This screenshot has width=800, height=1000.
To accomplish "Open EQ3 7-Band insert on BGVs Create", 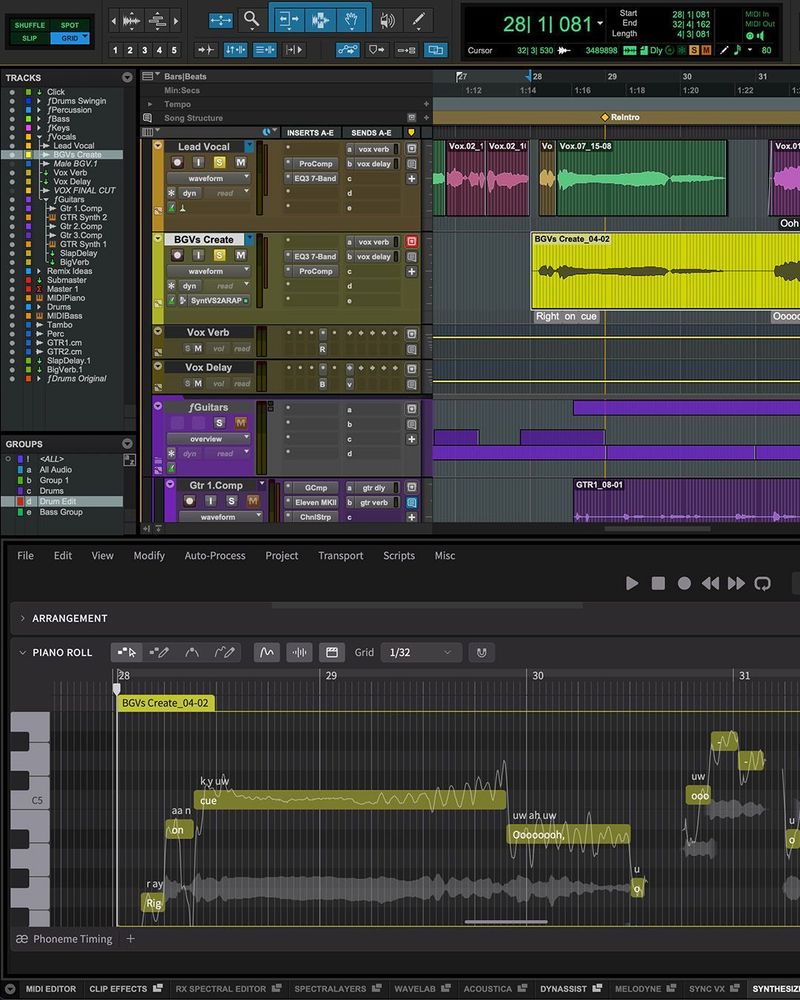I will point(315,256).
